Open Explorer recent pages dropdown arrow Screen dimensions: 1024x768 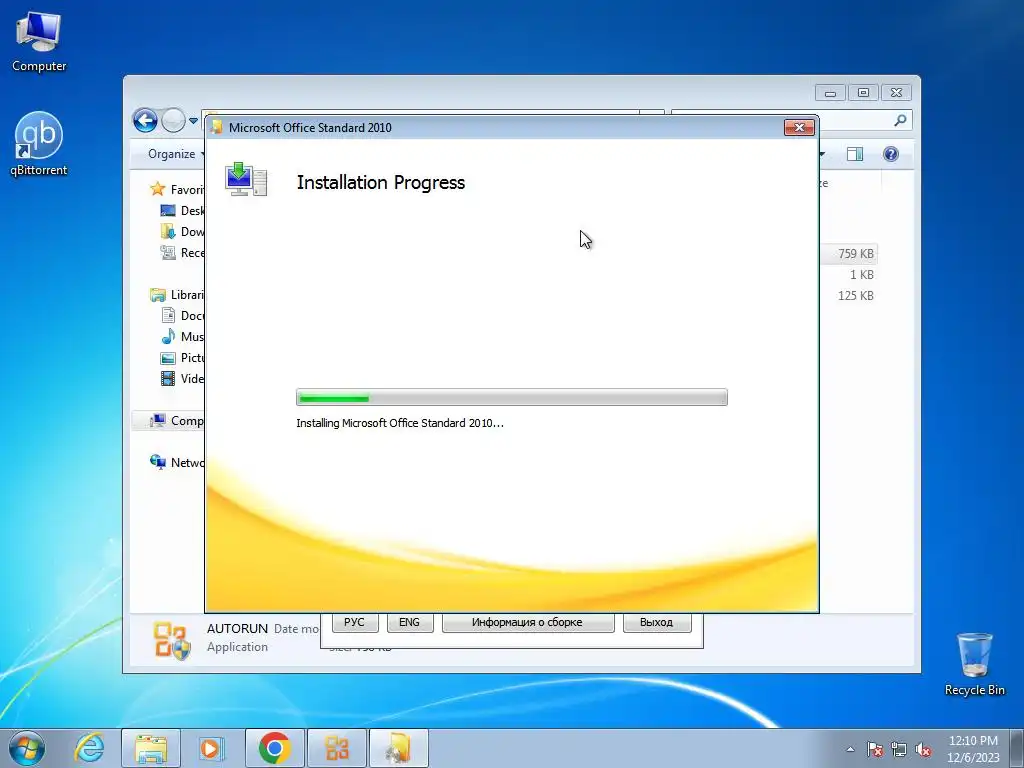point(193,121)
